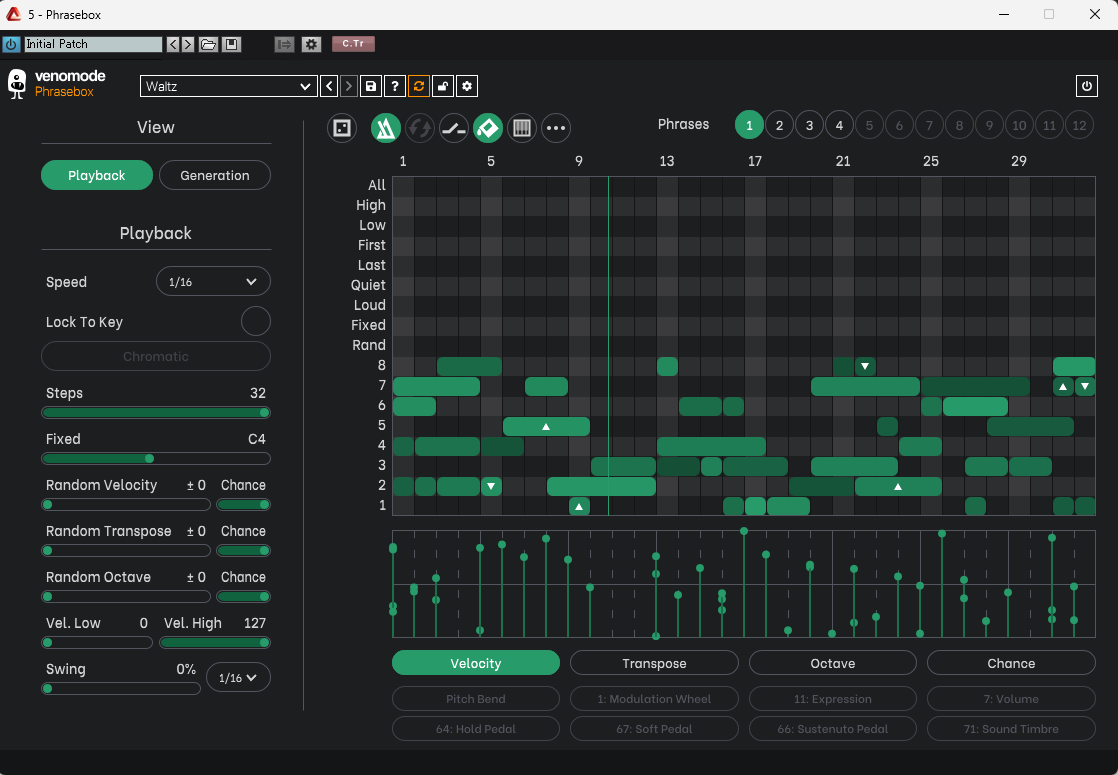
Task: Click the piano keys icon
Action: (521, 128)
